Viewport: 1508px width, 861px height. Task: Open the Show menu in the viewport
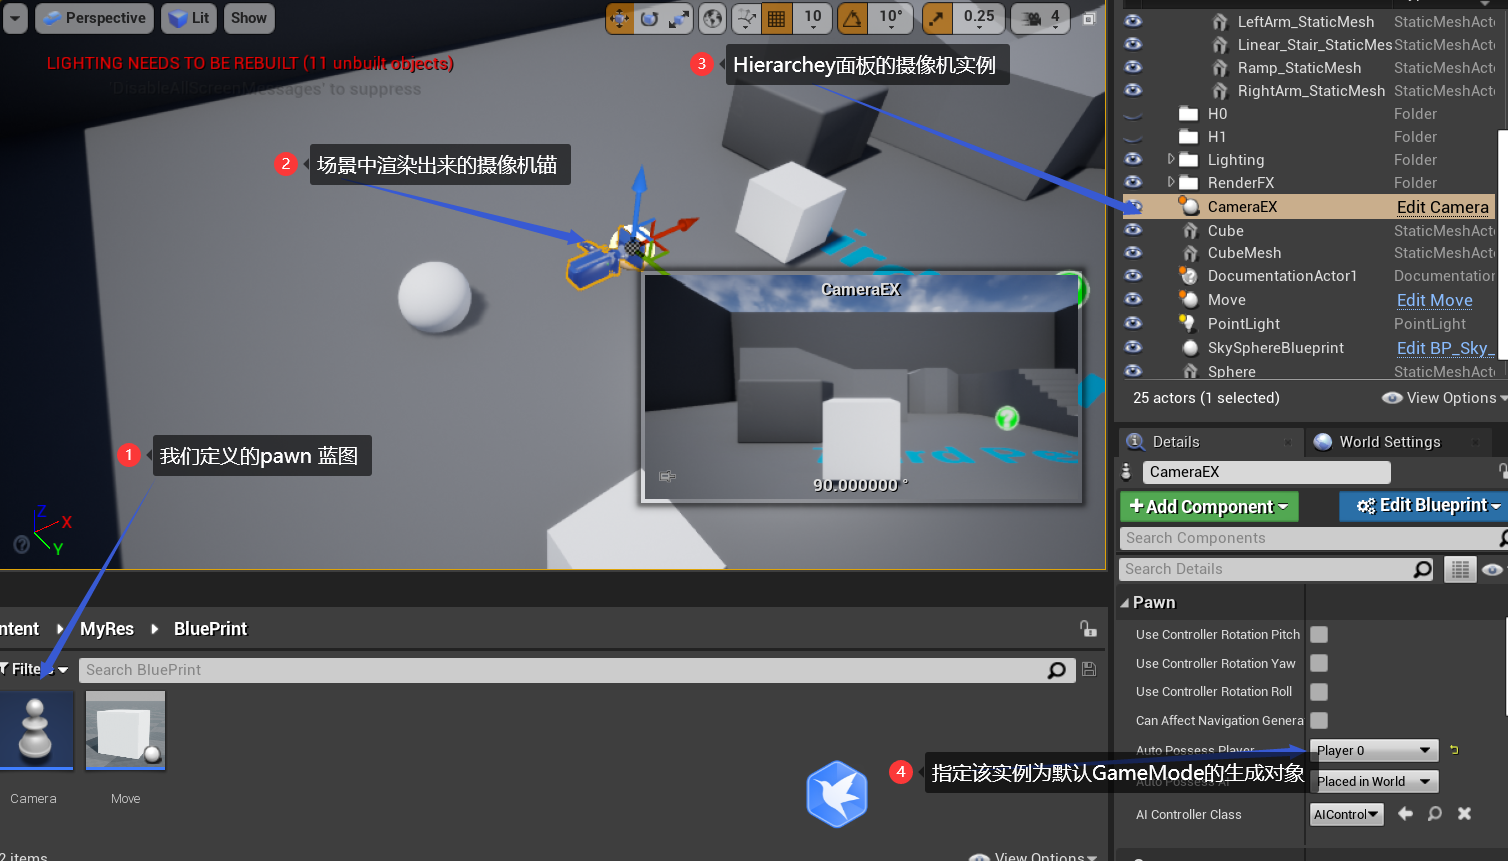pos(248,17)
